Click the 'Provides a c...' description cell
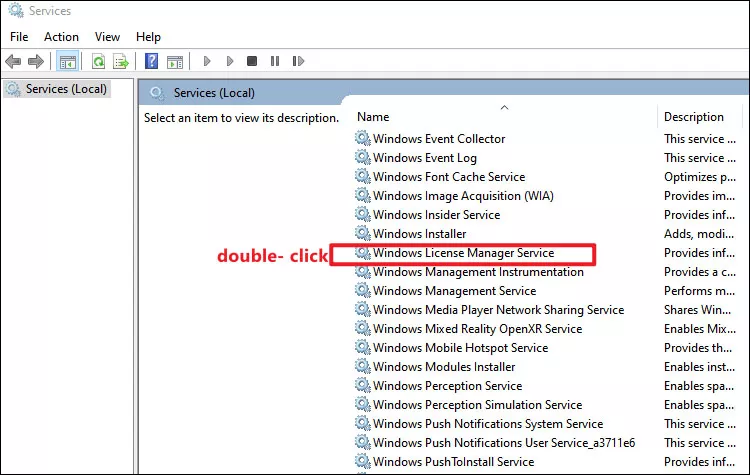The image size is (750, 475). pos(700,272)
